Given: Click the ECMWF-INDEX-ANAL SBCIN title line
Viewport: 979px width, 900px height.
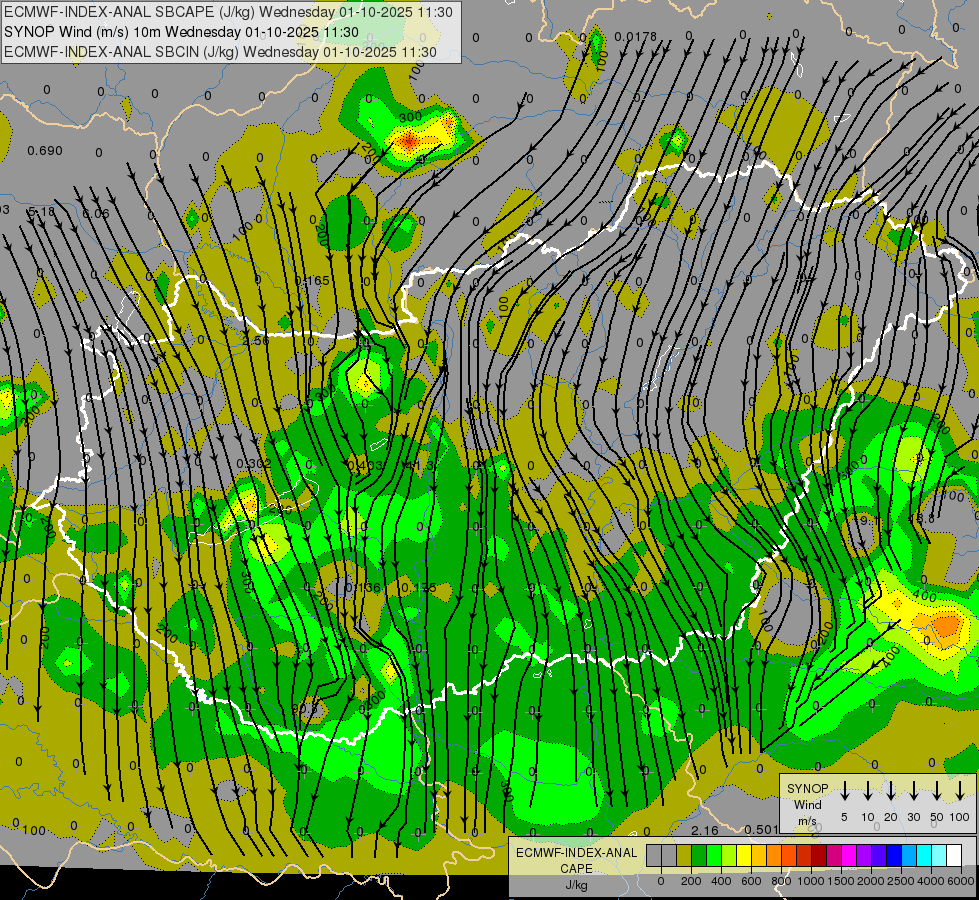Looking at the screenshot, I should click(x=220, y=52).
